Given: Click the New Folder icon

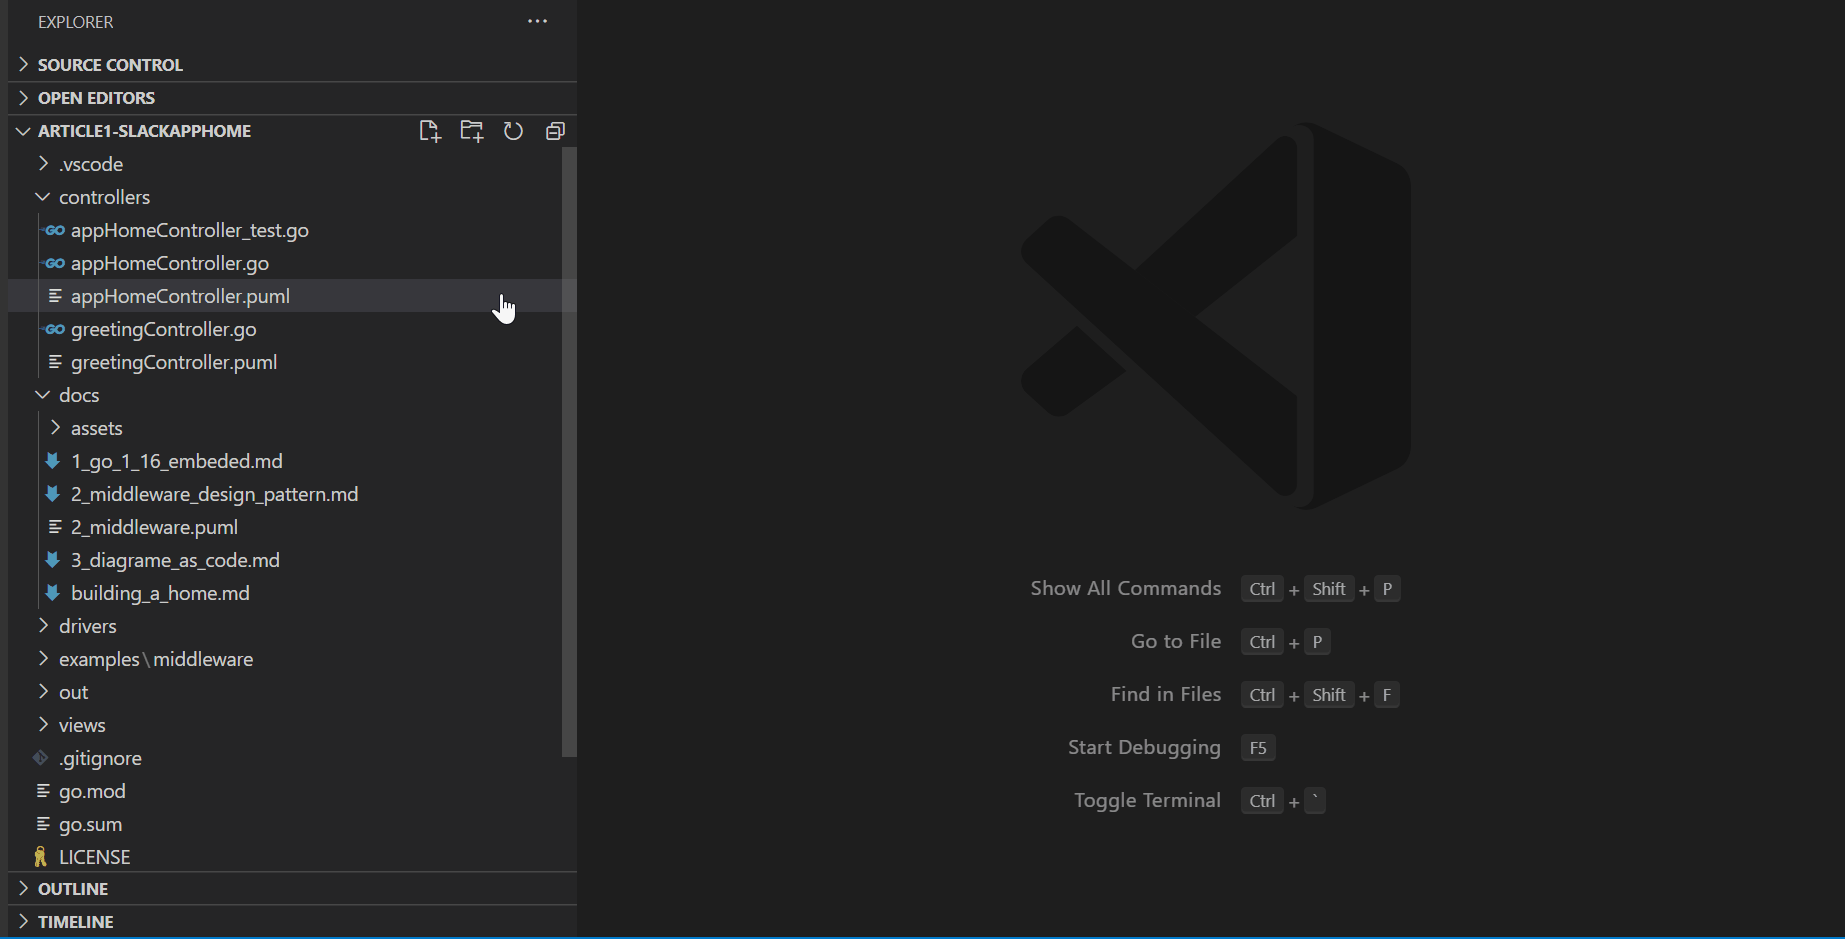Looking at the screenshot, I should 472,131.
